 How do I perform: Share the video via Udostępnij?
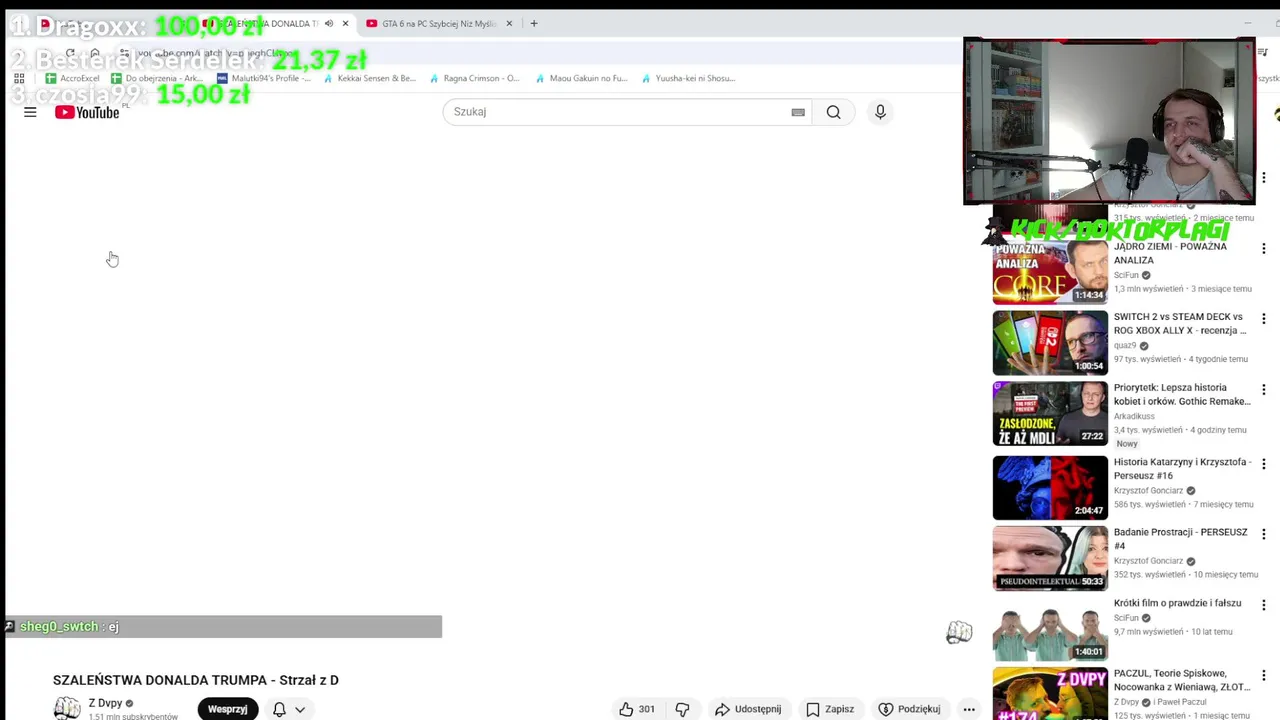pos(748,709)
